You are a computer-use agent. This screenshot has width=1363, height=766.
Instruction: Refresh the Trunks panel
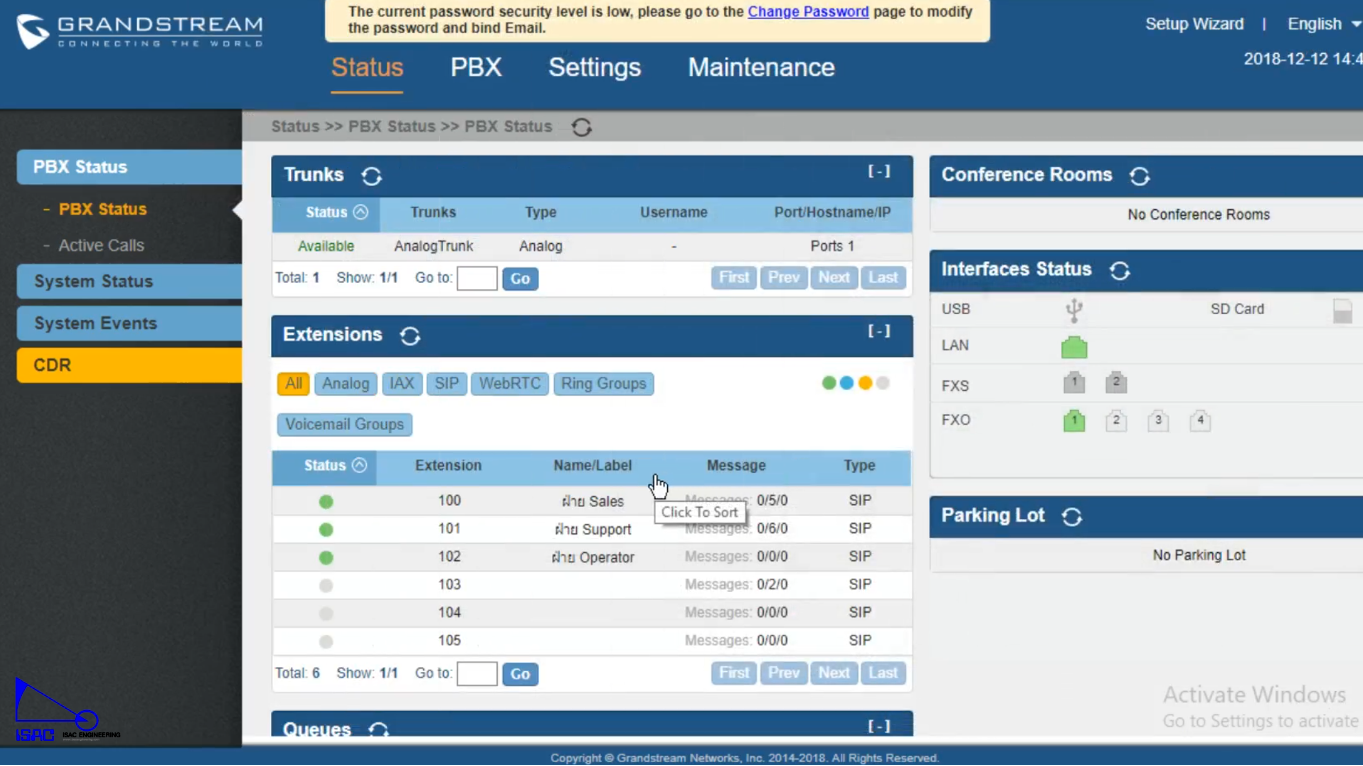tap(372, 176)
